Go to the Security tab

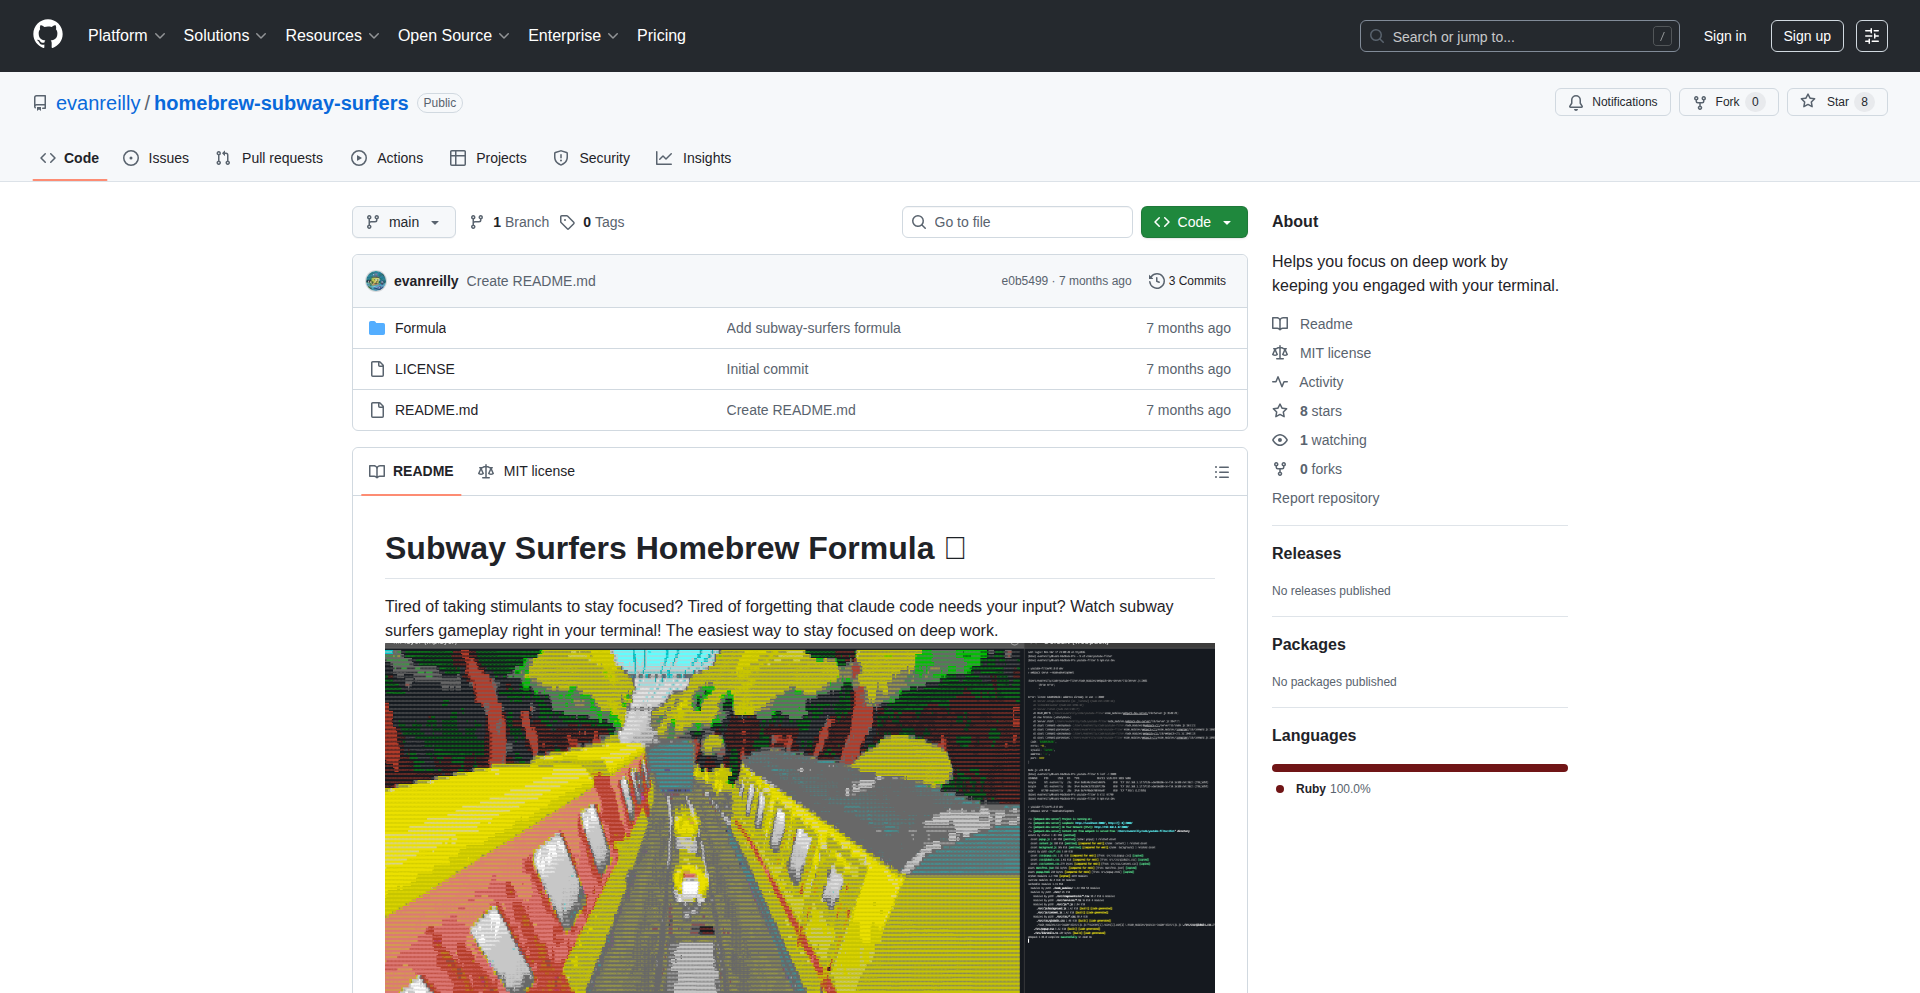click(592, 158)
